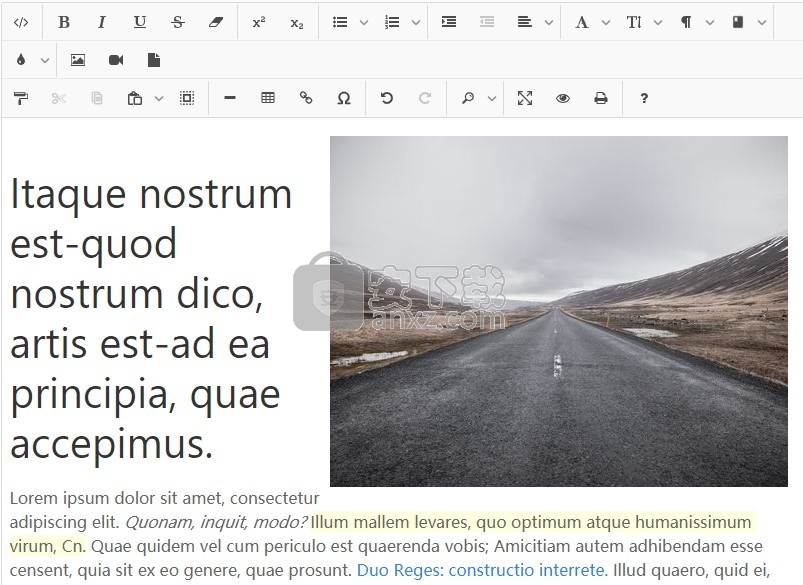This screenshot has height=585, width=803.
Task: Toggle fullscreen mode
Action: [525, 98]
